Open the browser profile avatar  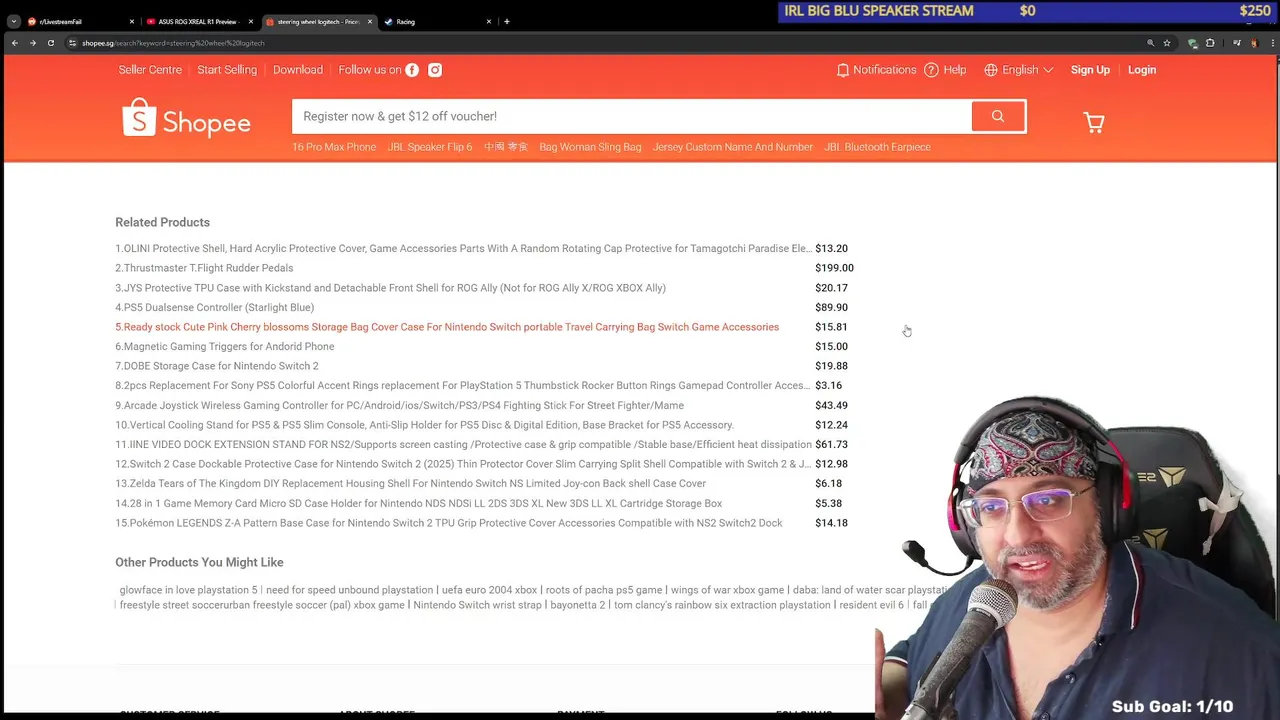click(x=1254, y=43)
